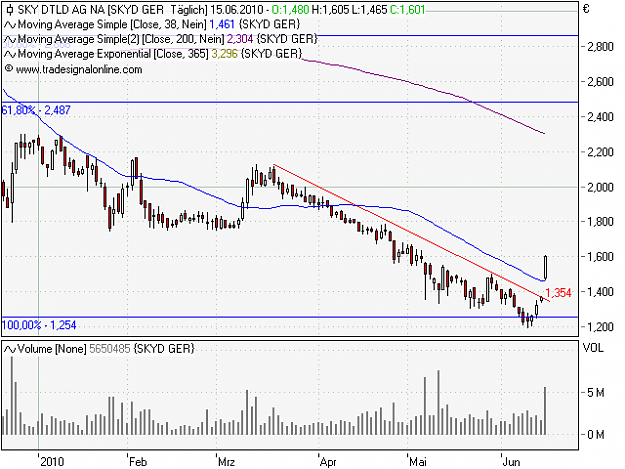
Task: Click the 200-day average value 2,304
Action: tap(240, 39)
